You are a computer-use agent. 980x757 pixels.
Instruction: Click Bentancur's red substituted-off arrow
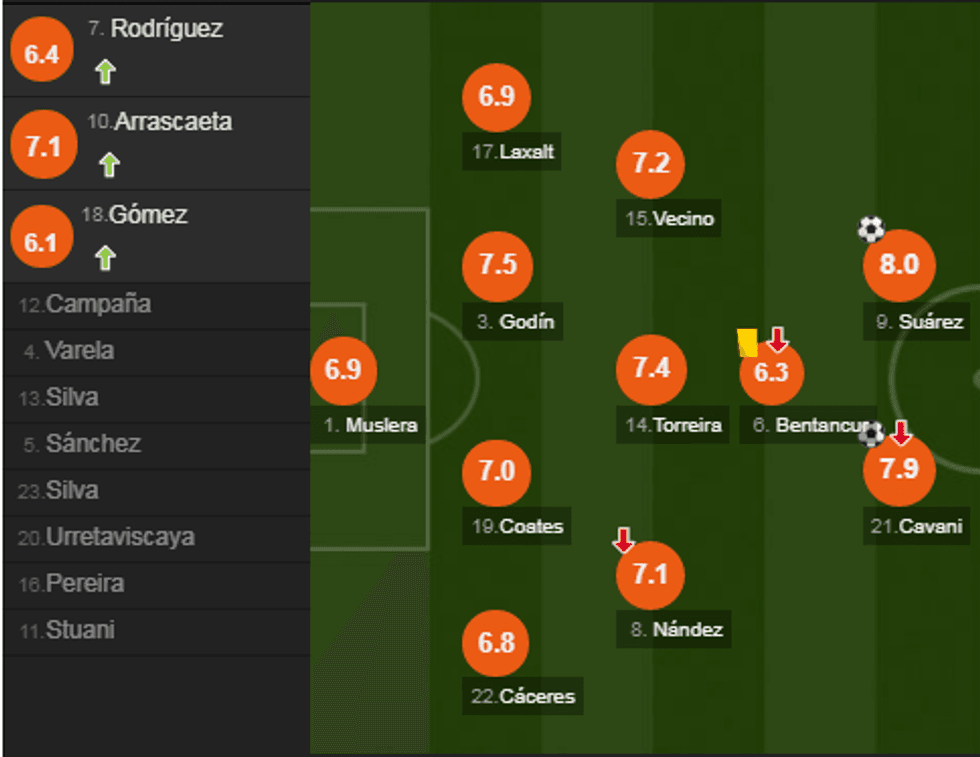(778, 340)
